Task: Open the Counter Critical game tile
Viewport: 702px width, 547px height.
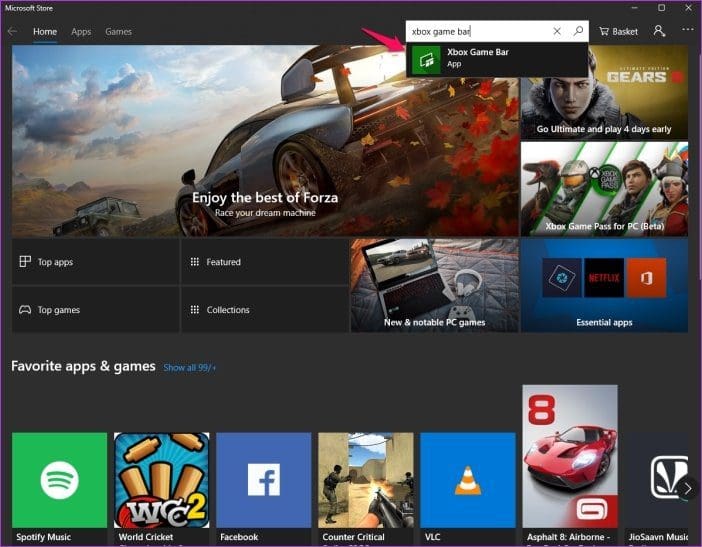Action: (366, 488)
